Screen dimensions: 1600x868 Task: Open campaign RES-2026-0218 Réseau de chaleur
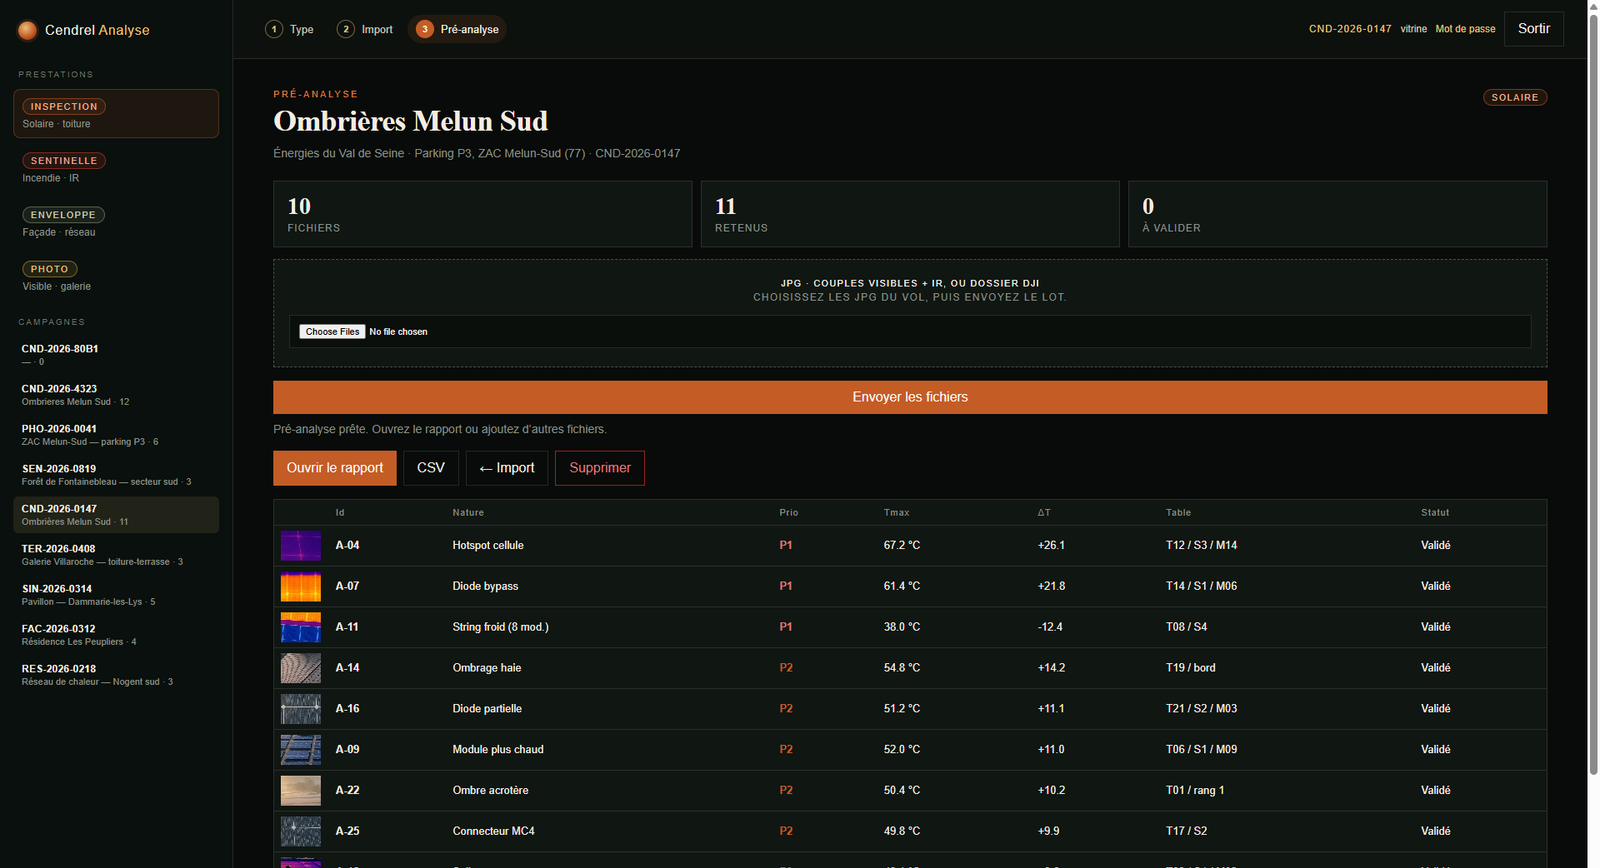click(116, 675)
